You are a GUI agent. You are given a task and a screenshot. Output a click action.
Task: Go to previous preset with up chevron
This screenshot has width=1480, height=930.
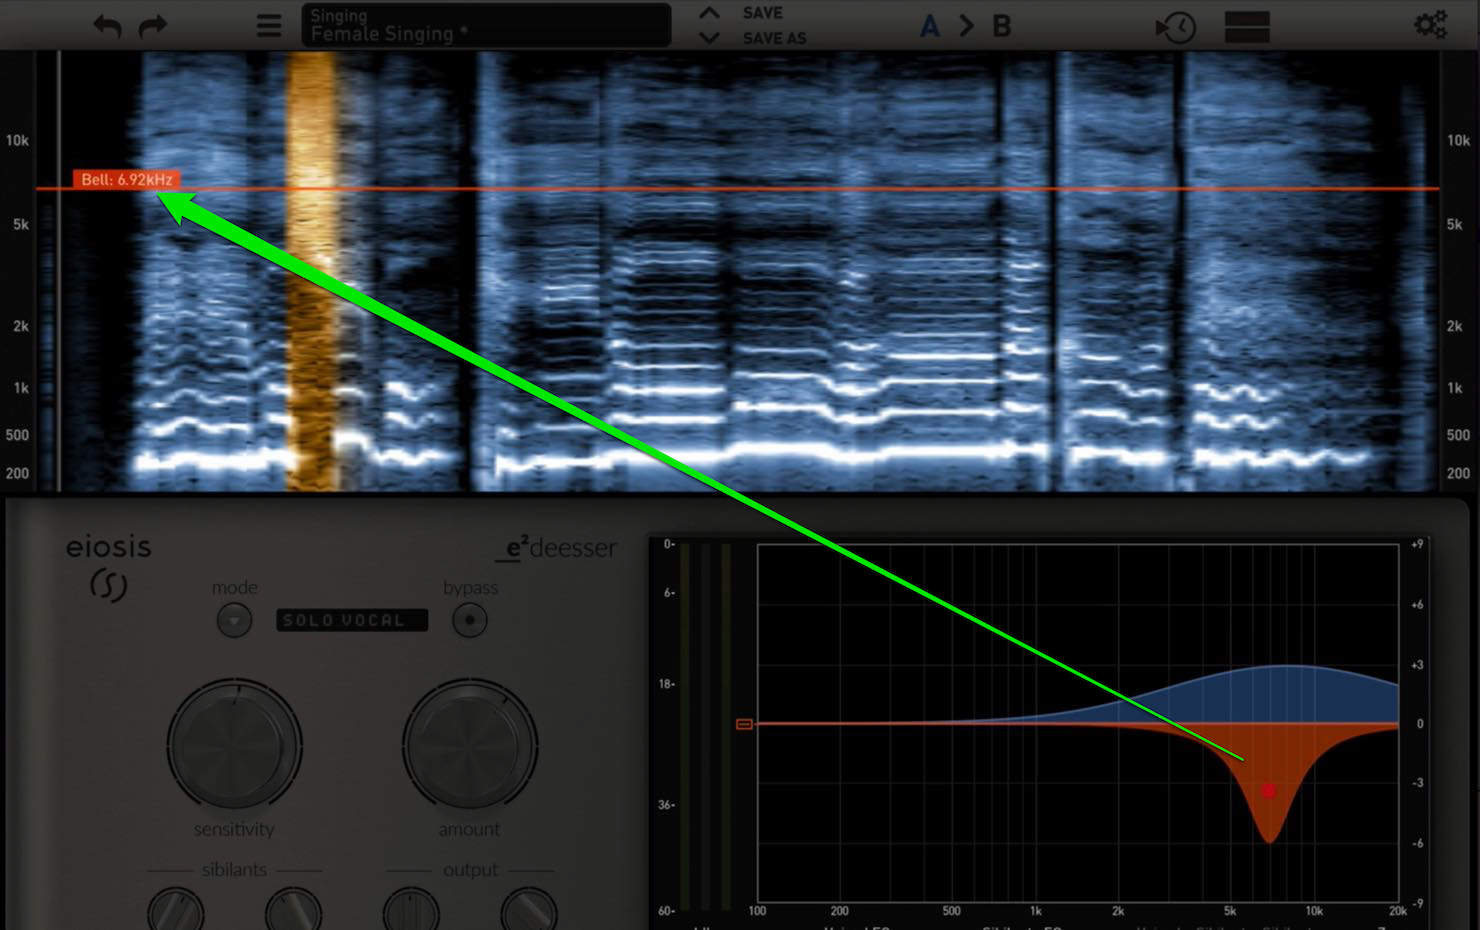coord(709,13)
